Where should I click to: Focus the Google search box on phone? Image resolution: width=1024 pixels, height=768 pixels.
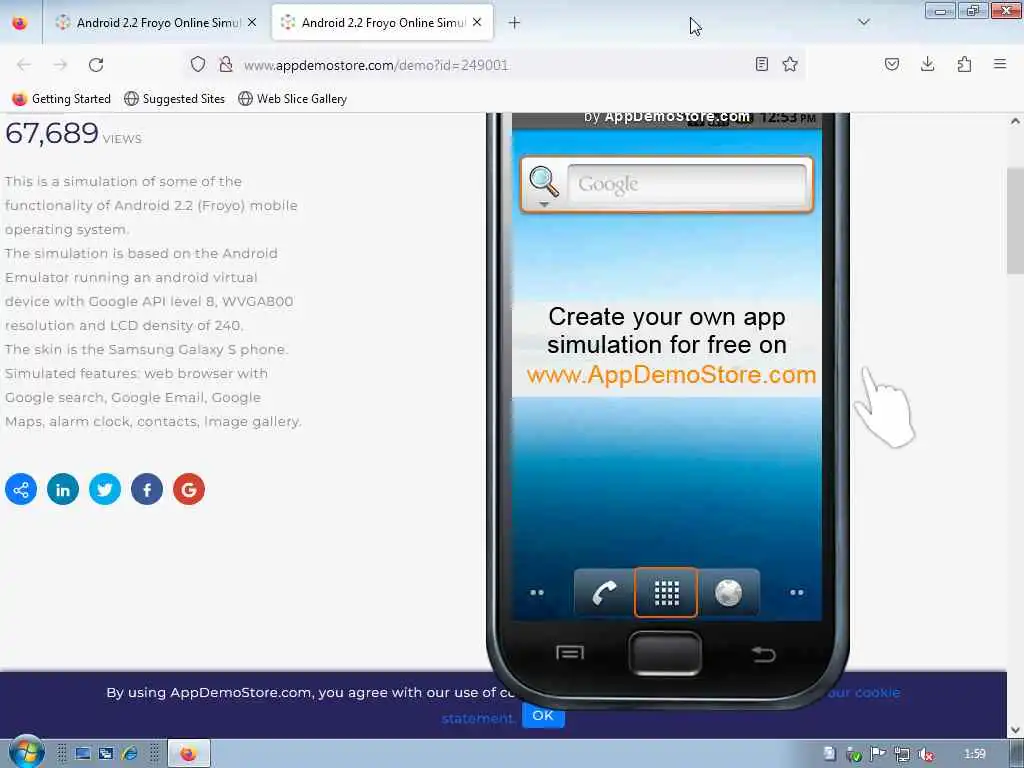tap(687, 184)
